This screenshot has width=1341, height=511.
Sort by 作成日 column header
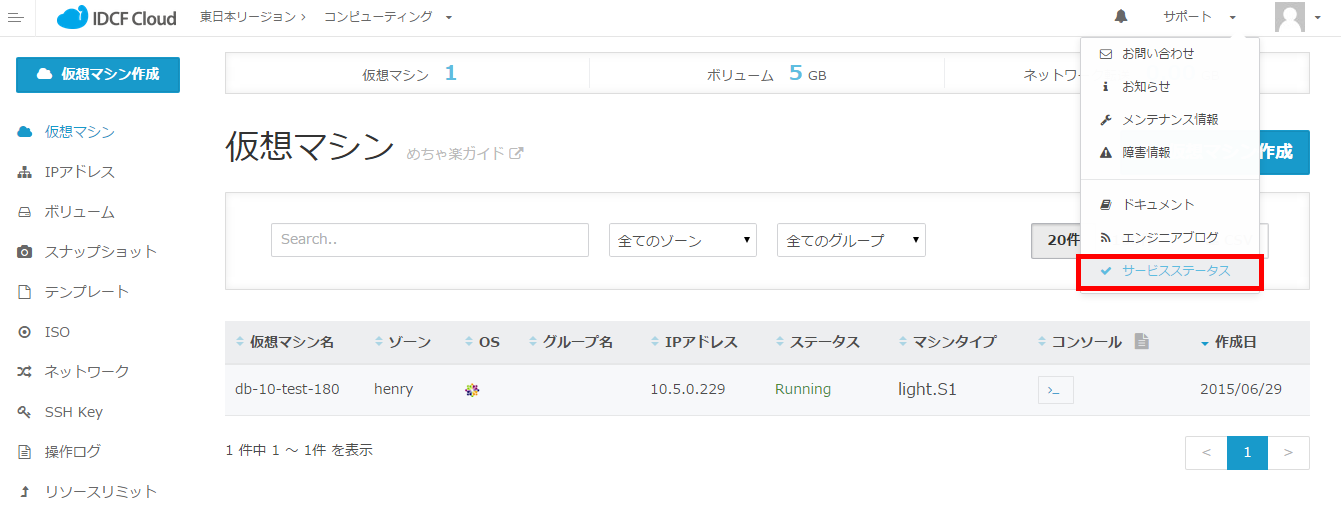(1235, 342)
